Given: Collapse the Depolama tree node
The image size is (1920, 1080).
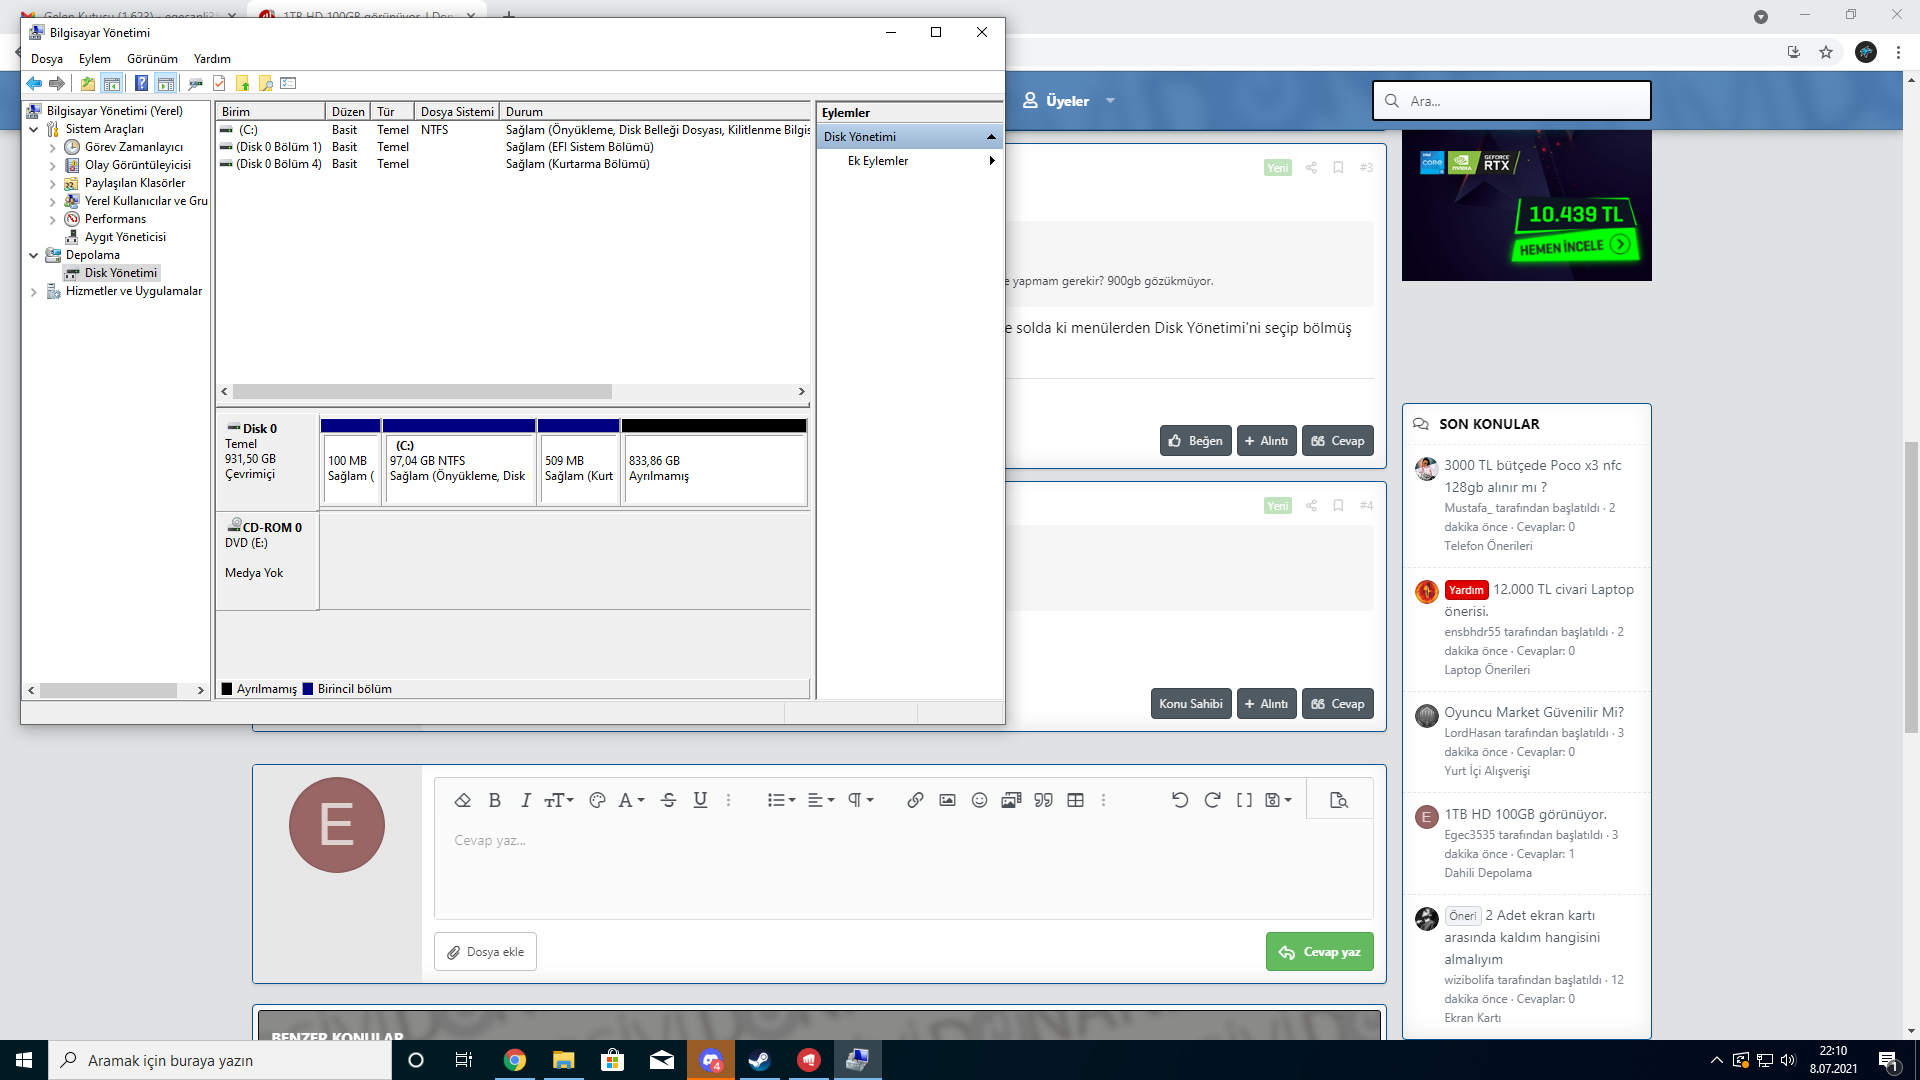Looking at the screenshot, I should (x=34, y=256).
